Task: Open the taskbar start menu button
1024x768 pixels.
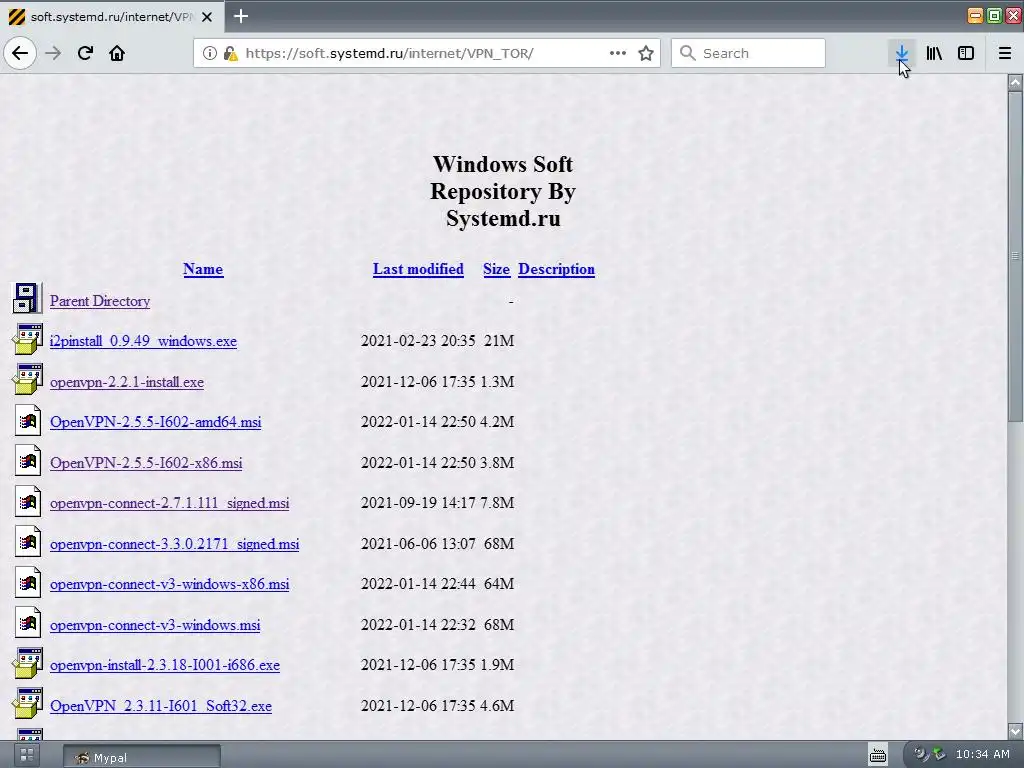Action: pos(27,756)
